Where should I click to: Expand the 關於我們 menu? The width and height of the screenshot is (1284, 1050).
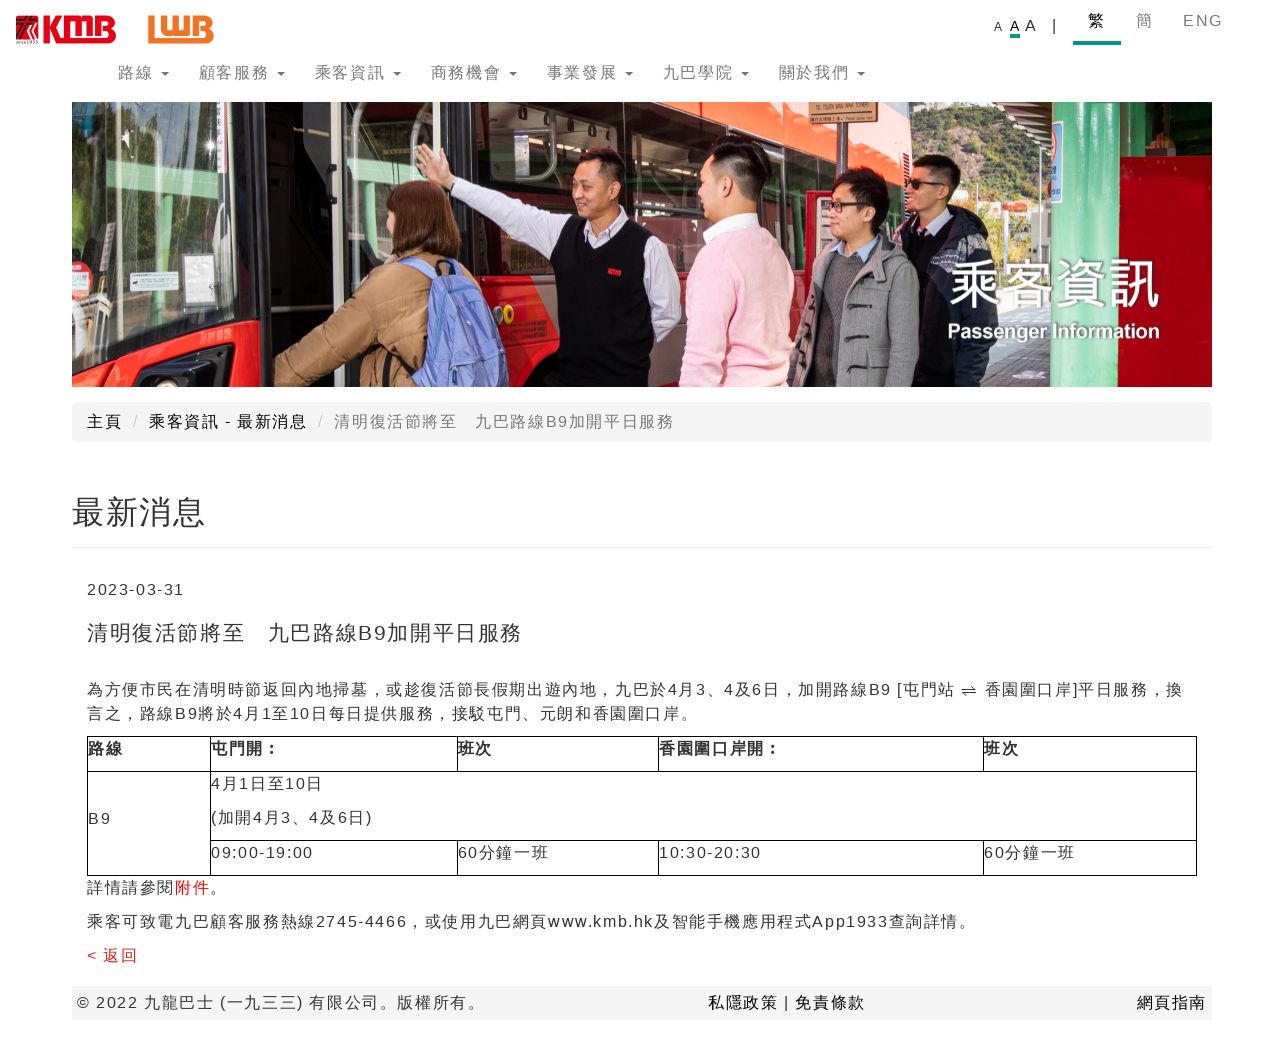pyautogui.click(x=822, y=73)
